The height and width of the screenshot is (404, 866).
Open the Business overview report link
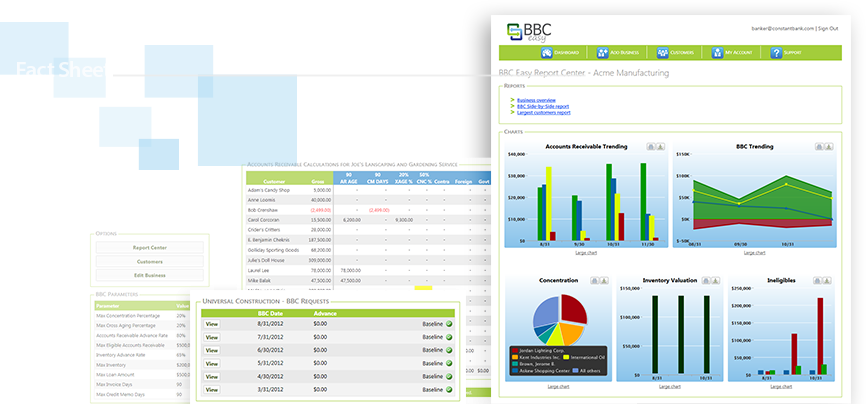coord(536,100)
